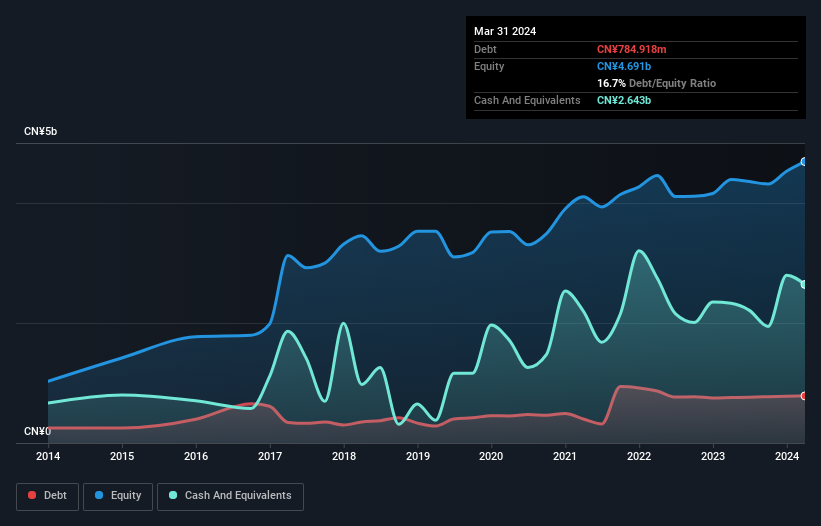The height and width of the screenshot is (526, 821).
Task: Select the 2019 x-axis label
Action: [418, 456]
